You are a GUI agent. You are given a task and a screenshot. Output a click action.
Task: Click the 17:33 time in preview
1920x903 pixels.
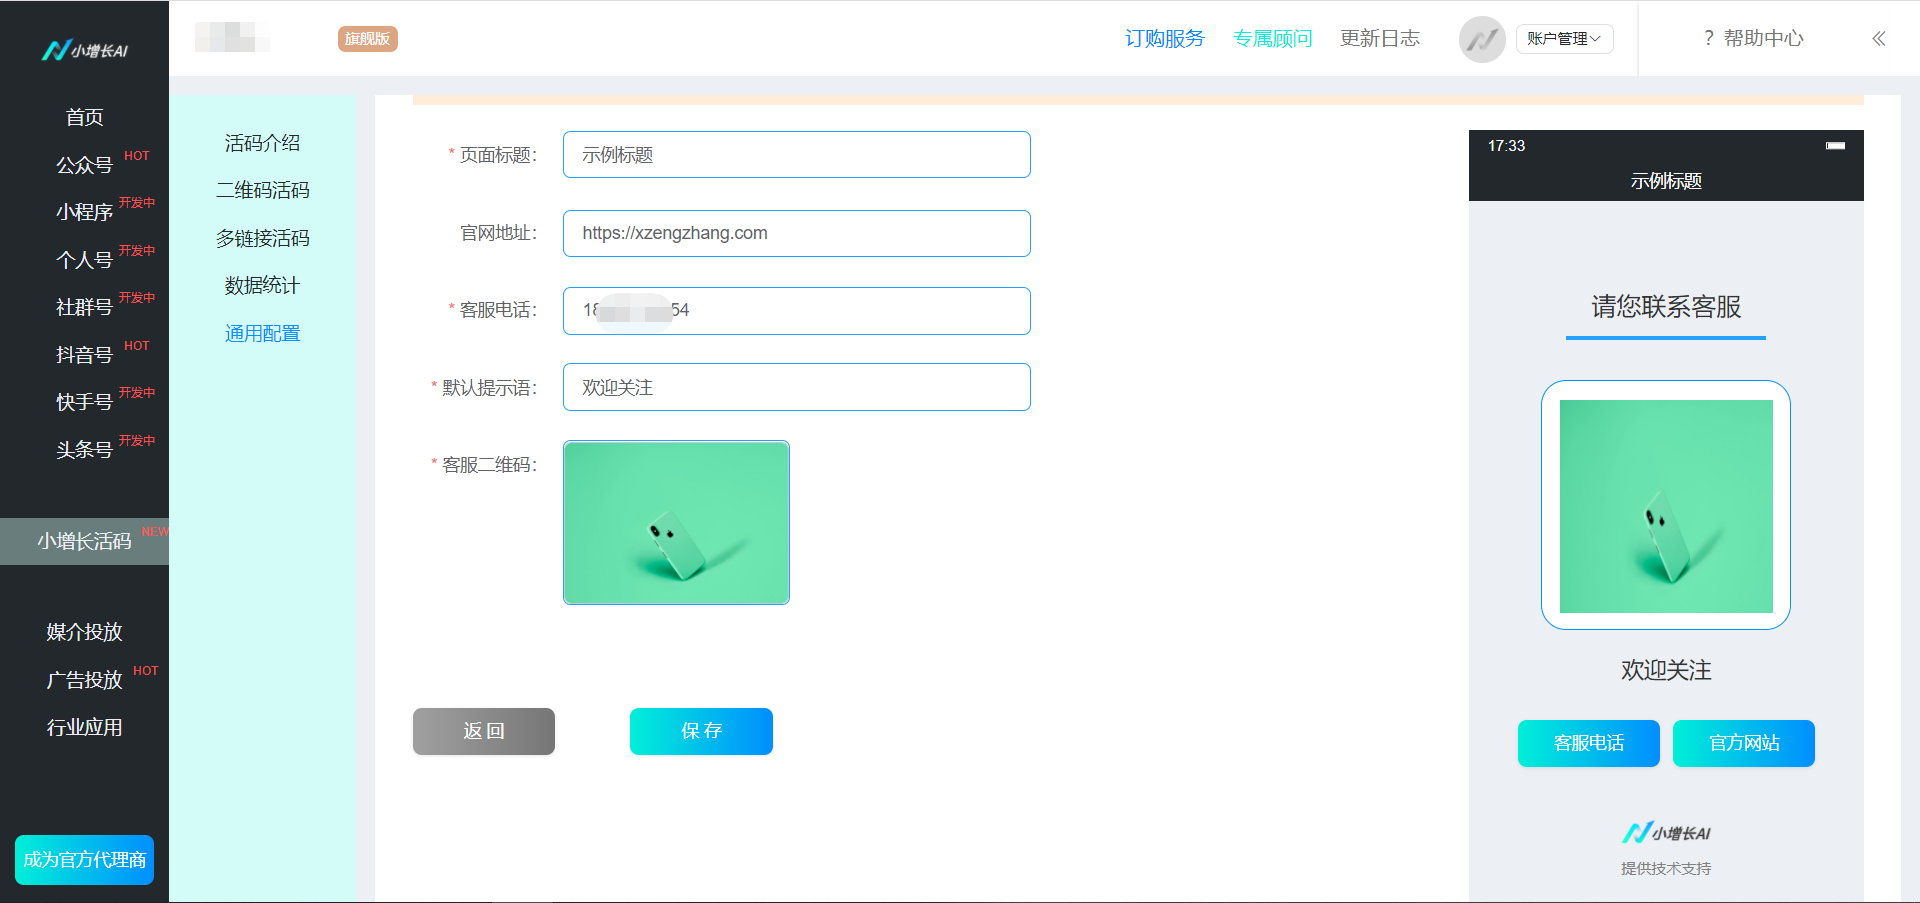(x=1506, y=146)
